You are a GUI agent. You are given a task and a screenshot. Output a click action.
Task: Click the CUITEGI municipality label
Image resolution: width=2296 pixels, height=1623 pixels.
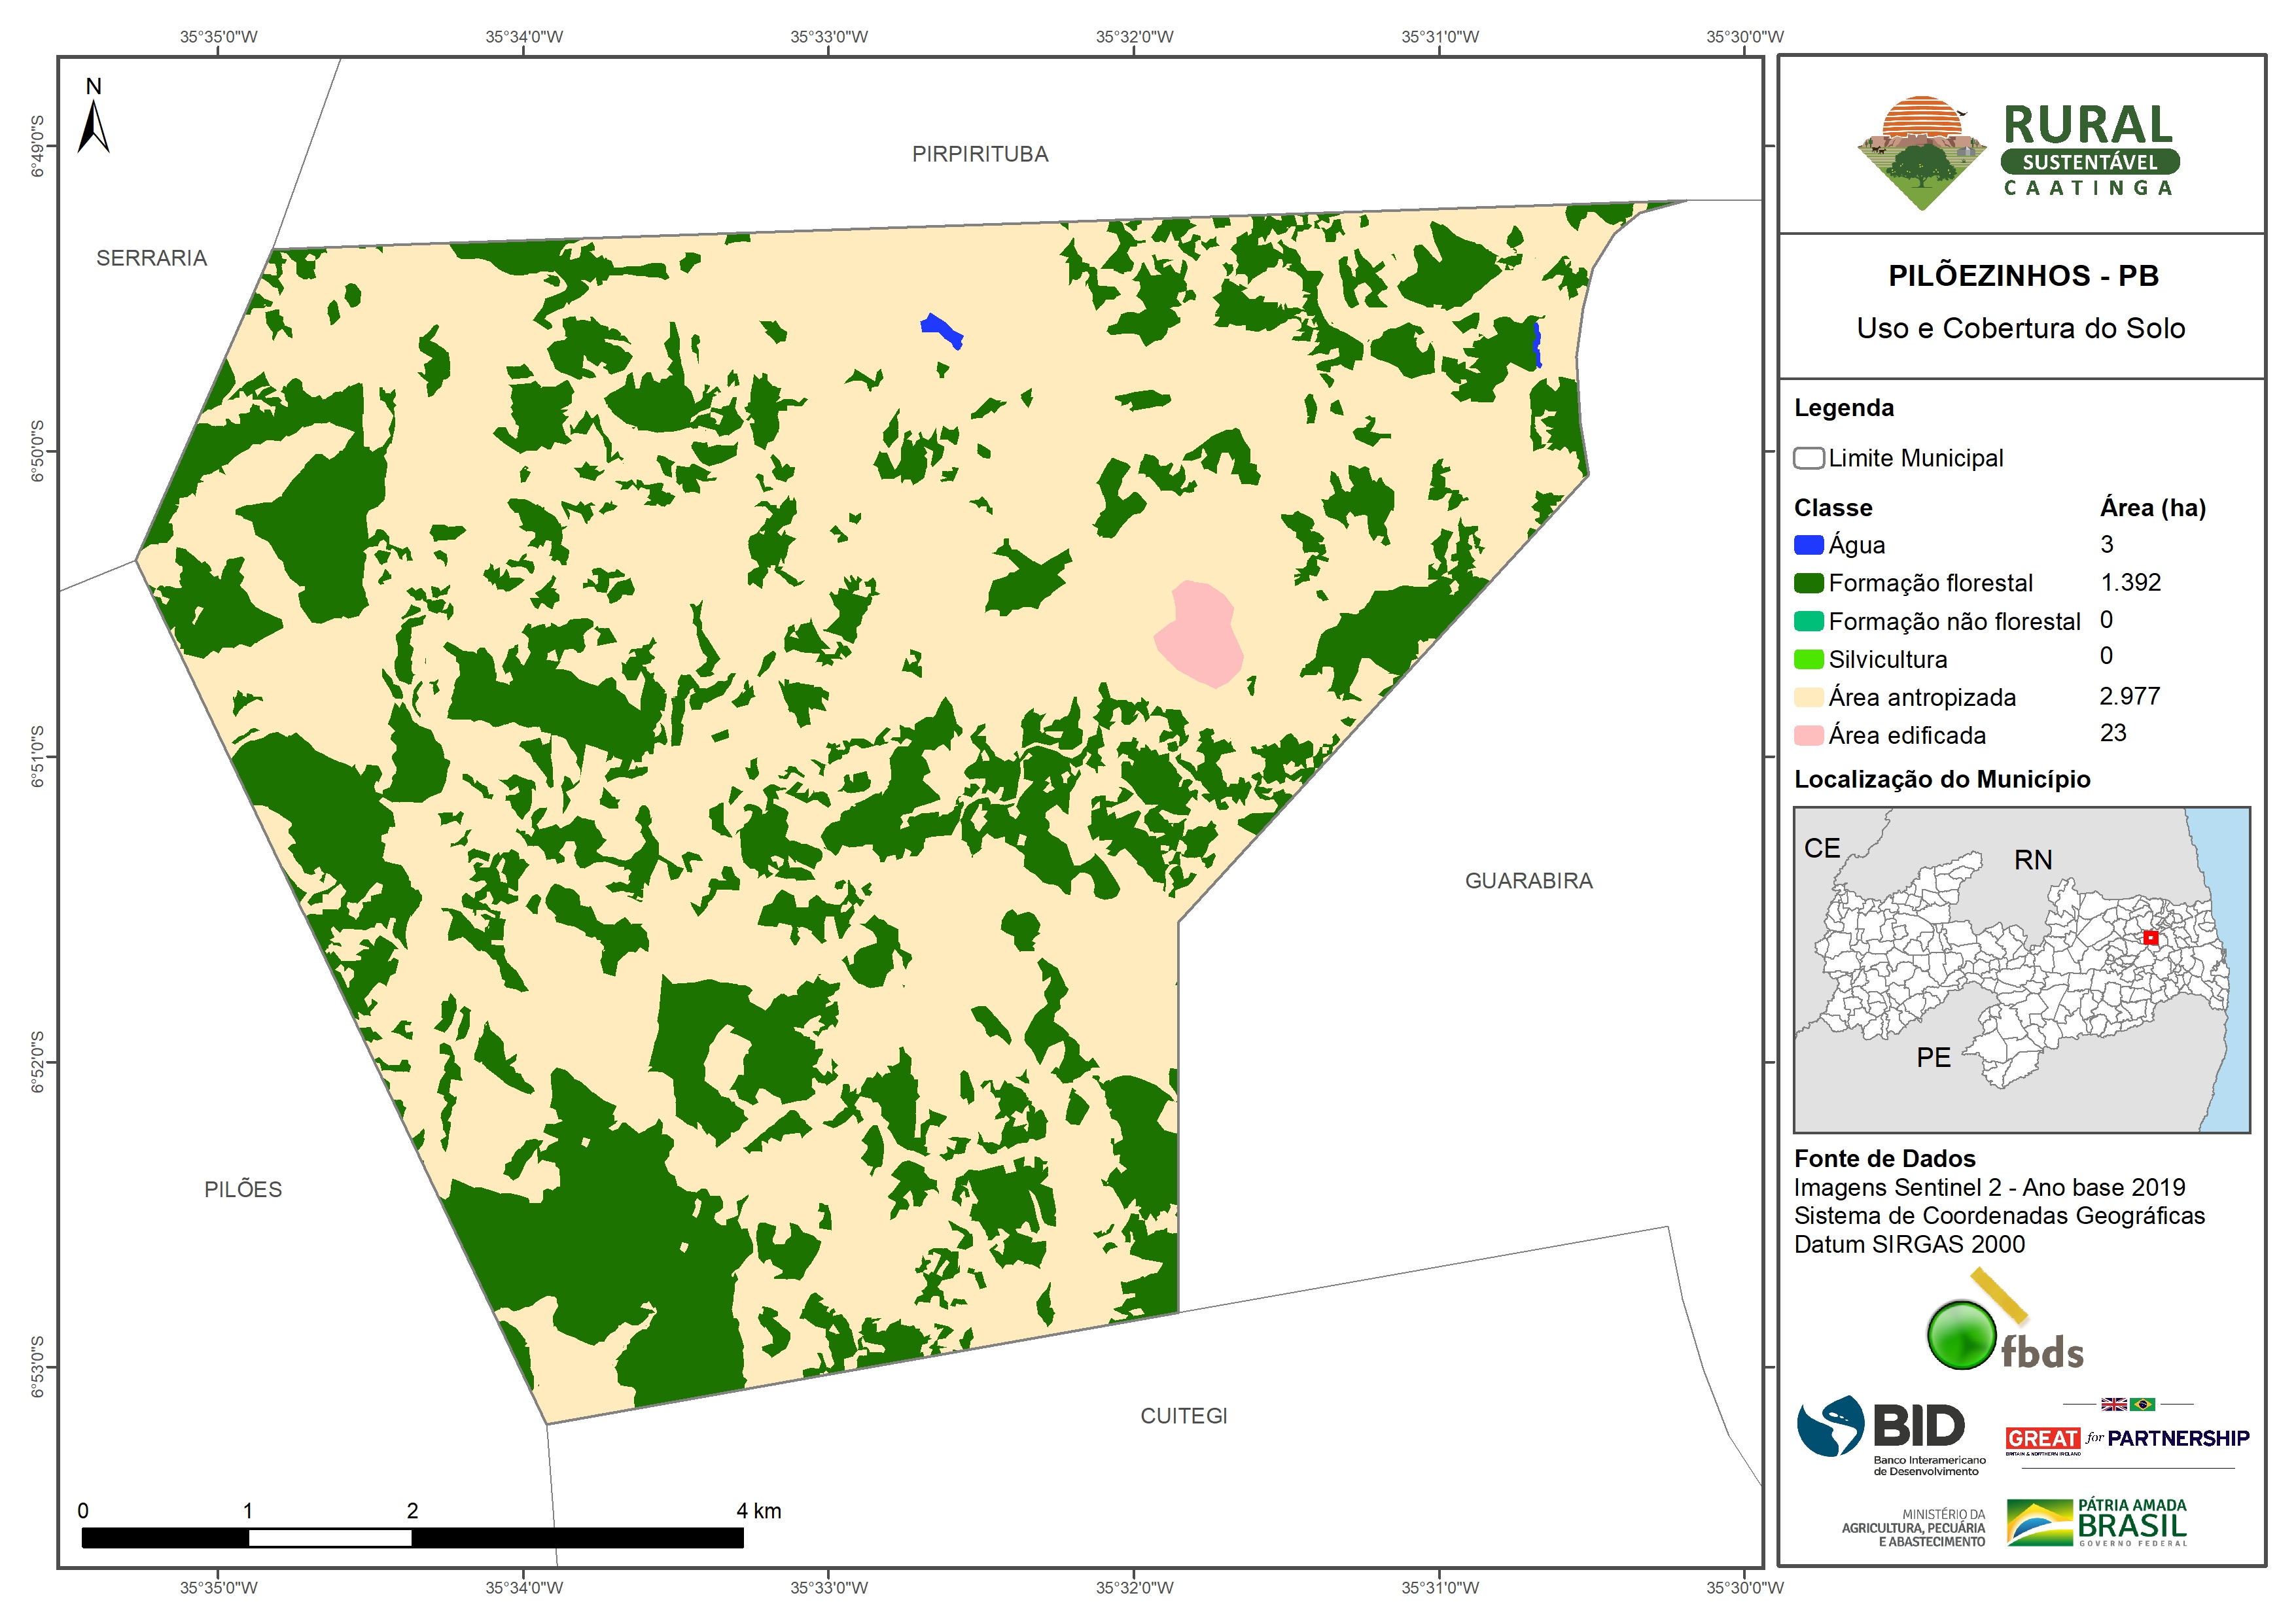tap(1183, 1416)
